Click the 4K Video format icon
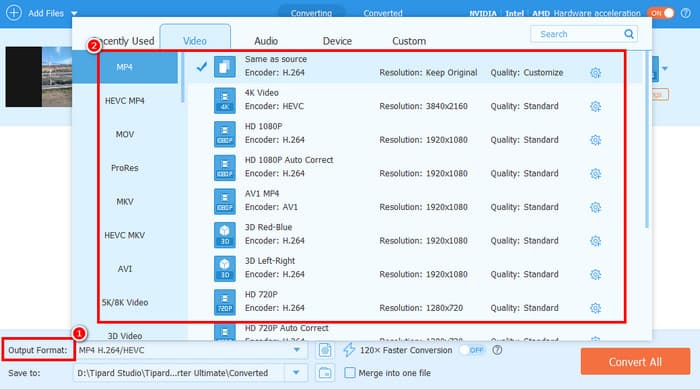 (225, 100)
